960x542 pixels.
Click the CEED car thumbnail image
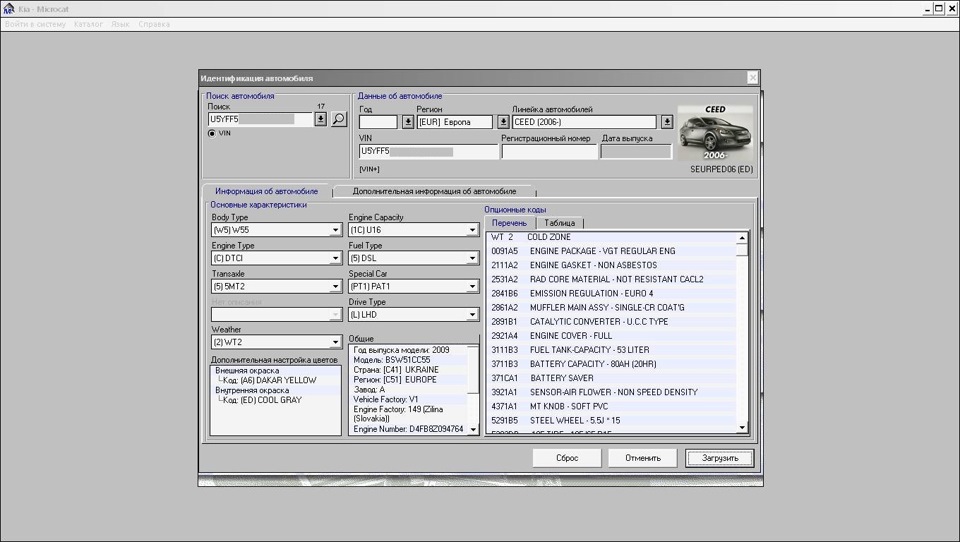pyautogui.click(x=715, y=133)
